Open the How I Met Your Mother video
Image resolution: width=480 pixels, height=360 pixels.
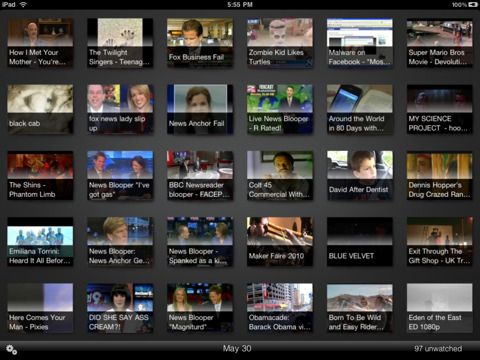tap(40, 43)
